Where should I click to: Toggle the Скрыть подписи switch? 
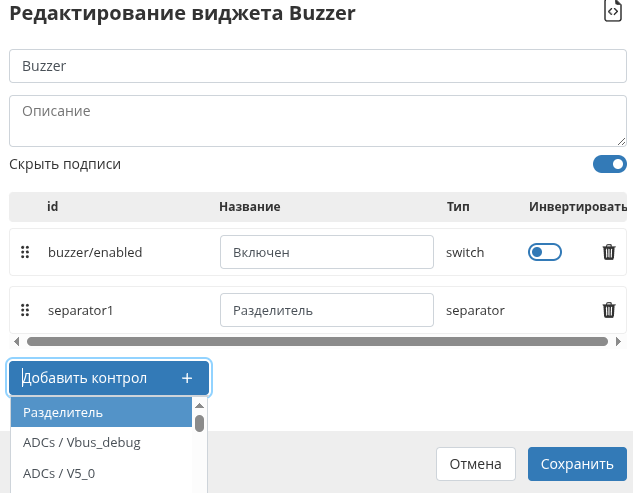pos(609,164)
